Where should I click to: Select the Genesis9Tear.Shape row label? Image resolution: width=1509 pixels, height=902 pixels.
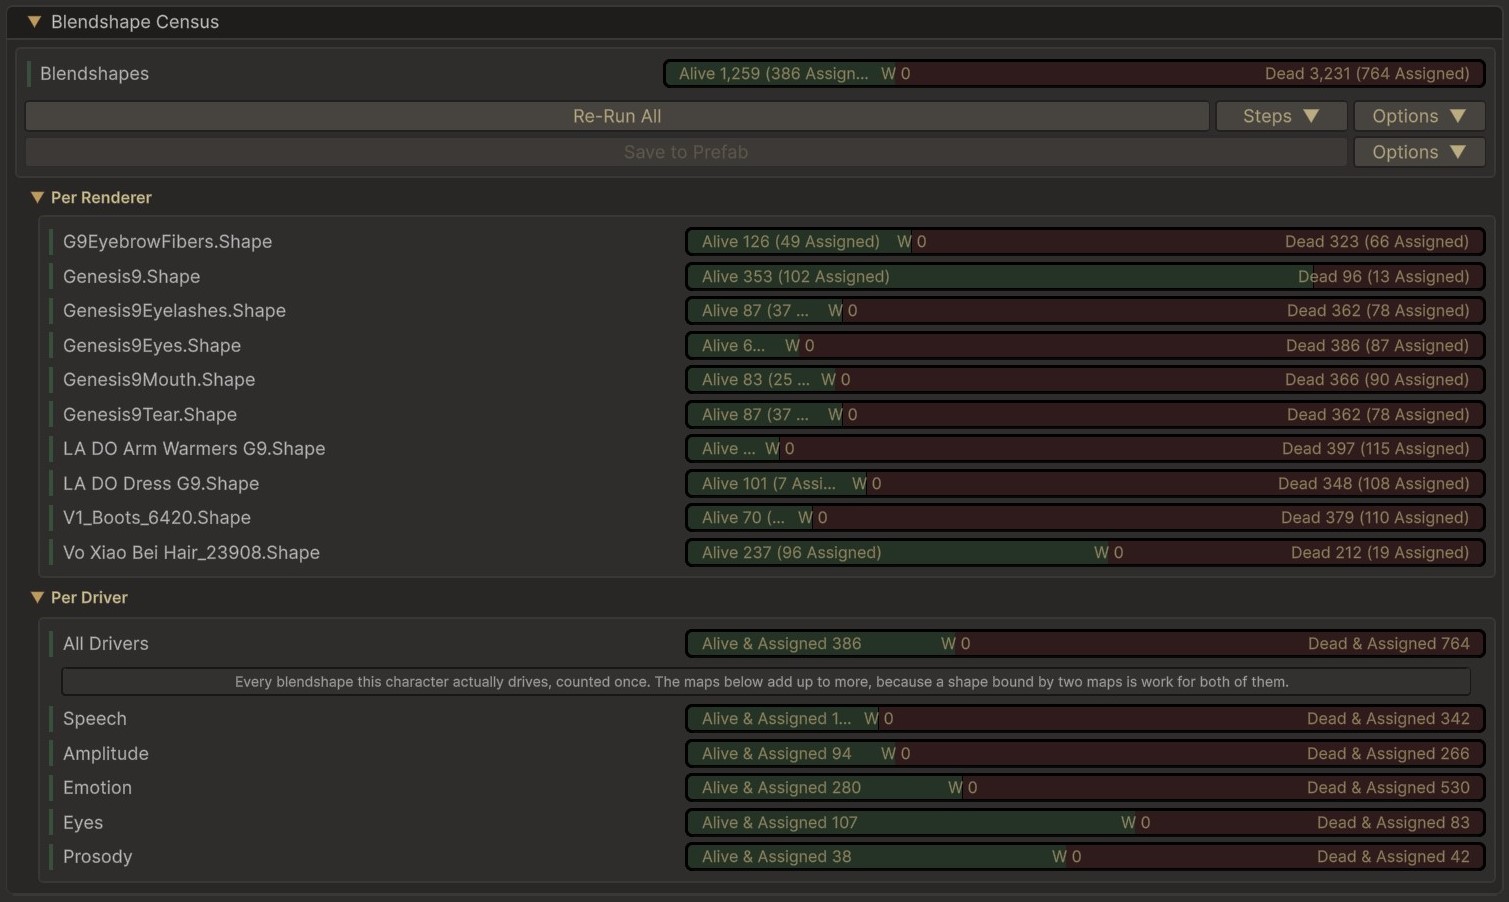point(150,414)
